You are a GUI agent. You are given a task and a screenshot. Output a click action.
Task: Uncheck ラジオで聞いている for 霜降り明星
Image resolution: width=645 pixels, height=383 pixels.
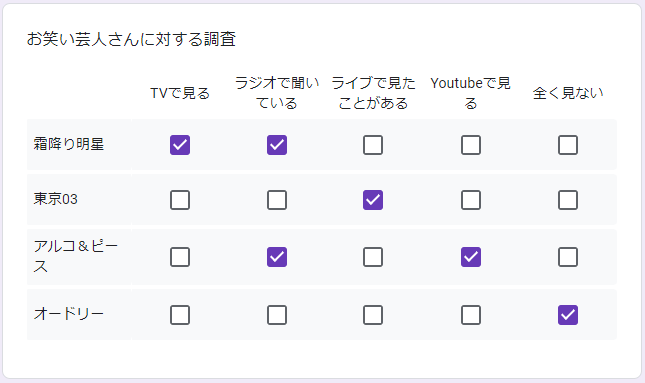(277, 145)
